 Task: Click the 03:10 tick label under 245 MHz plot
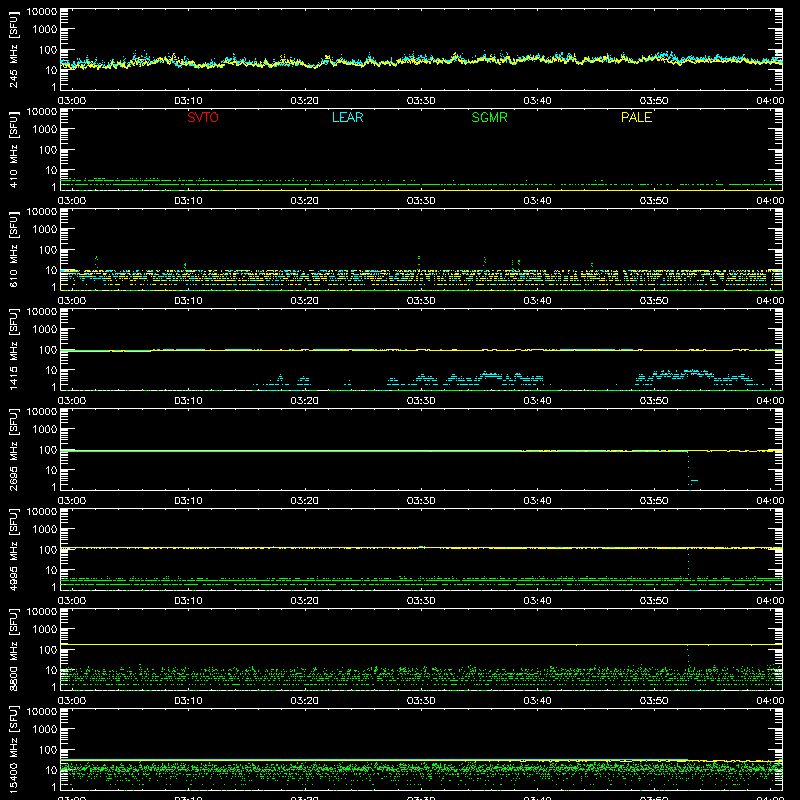(188, 101)
